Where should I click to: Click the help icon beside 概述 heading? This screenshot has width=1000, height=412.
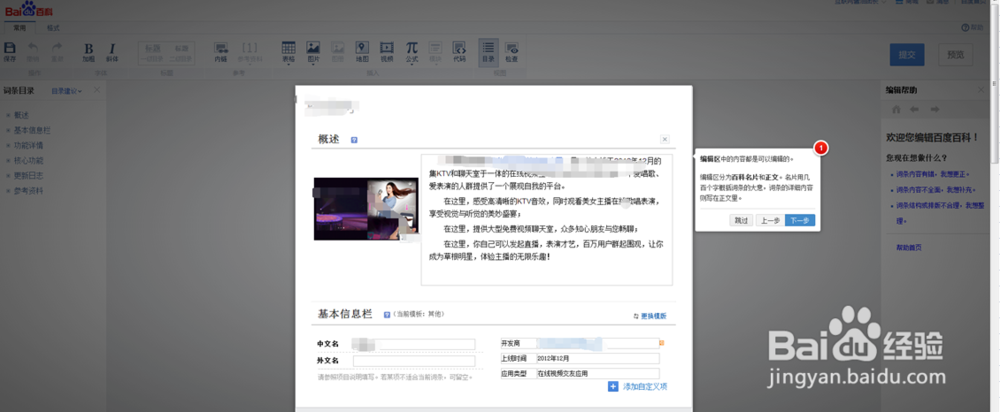pos(354,140)
